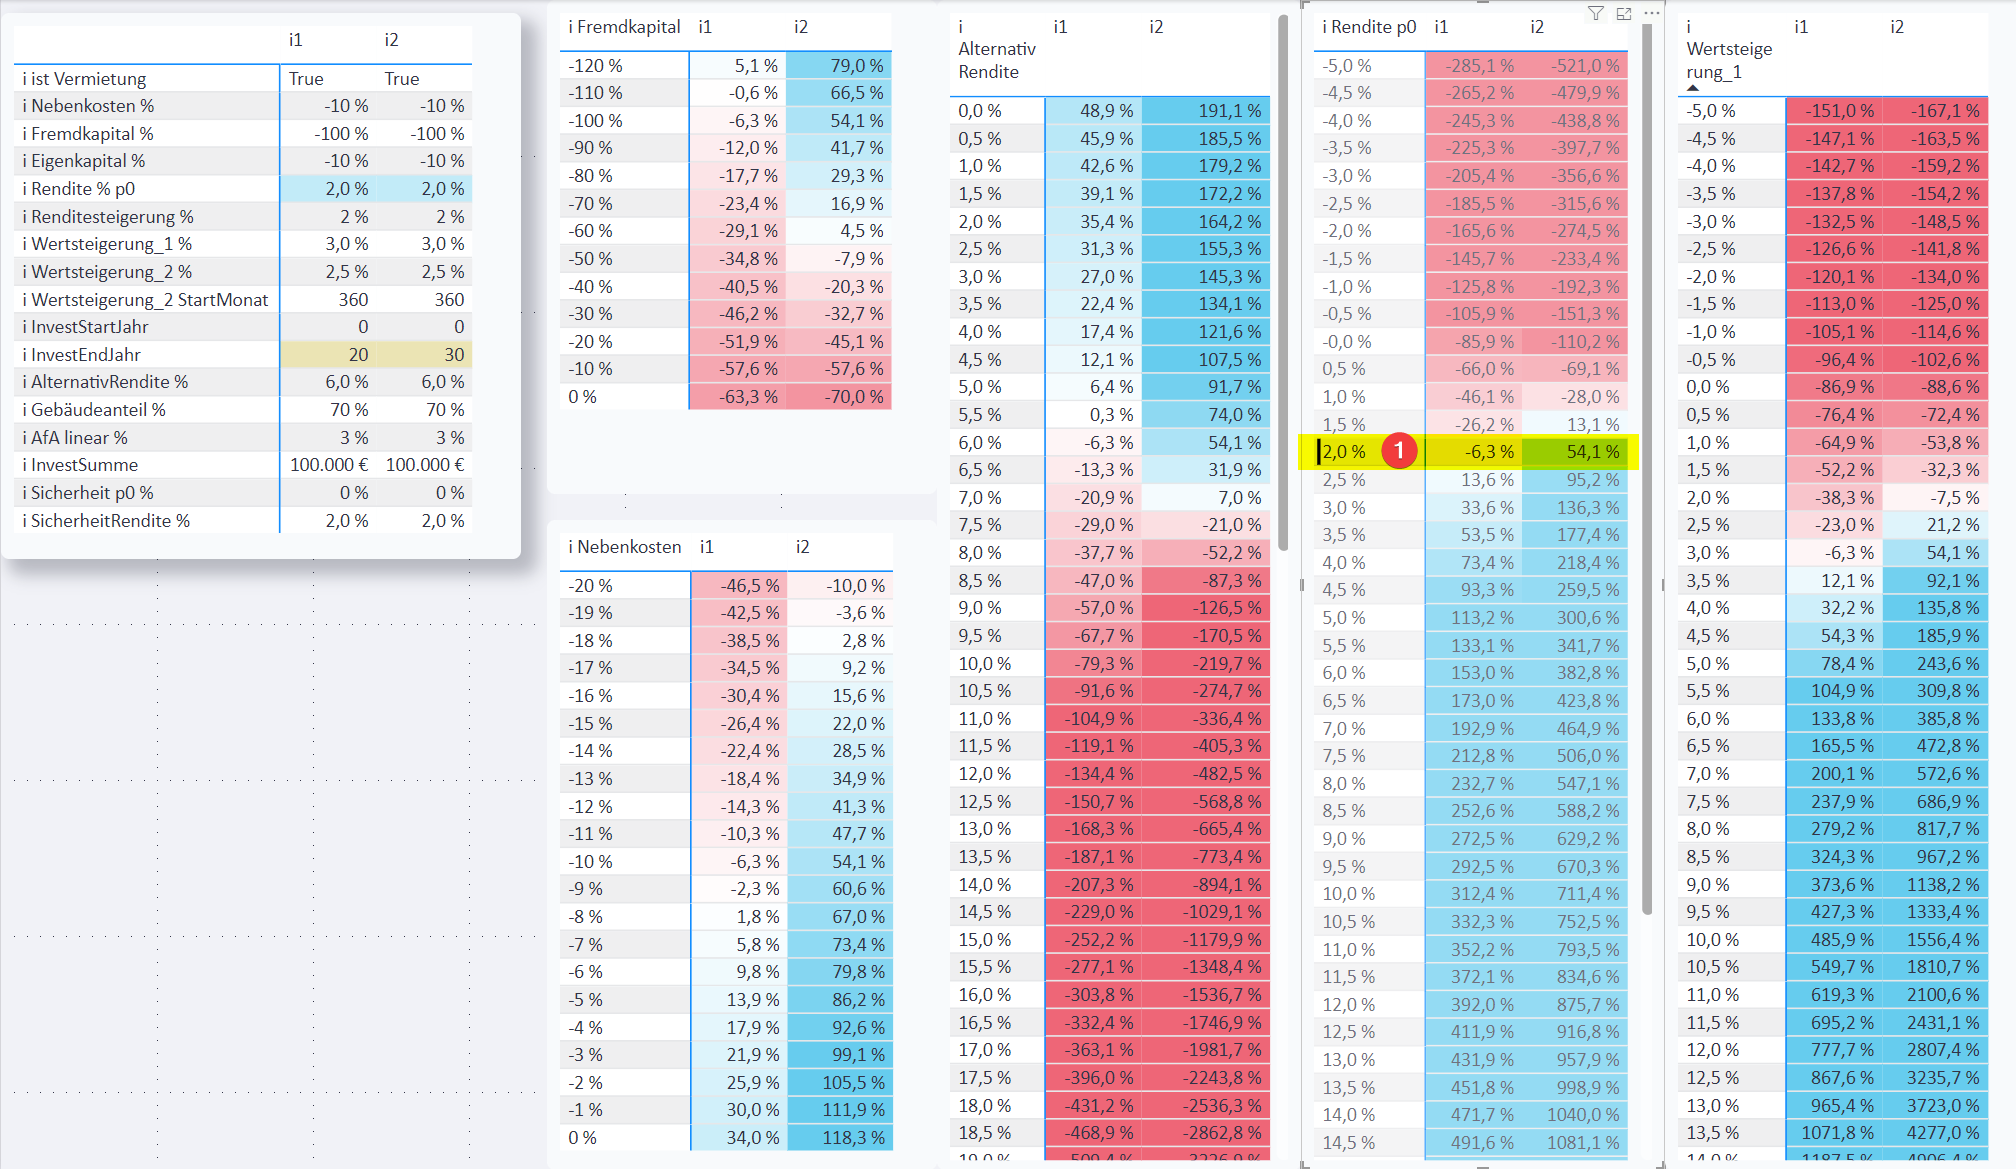Click the i Alternativ Rendite column header

click(996, 50)
